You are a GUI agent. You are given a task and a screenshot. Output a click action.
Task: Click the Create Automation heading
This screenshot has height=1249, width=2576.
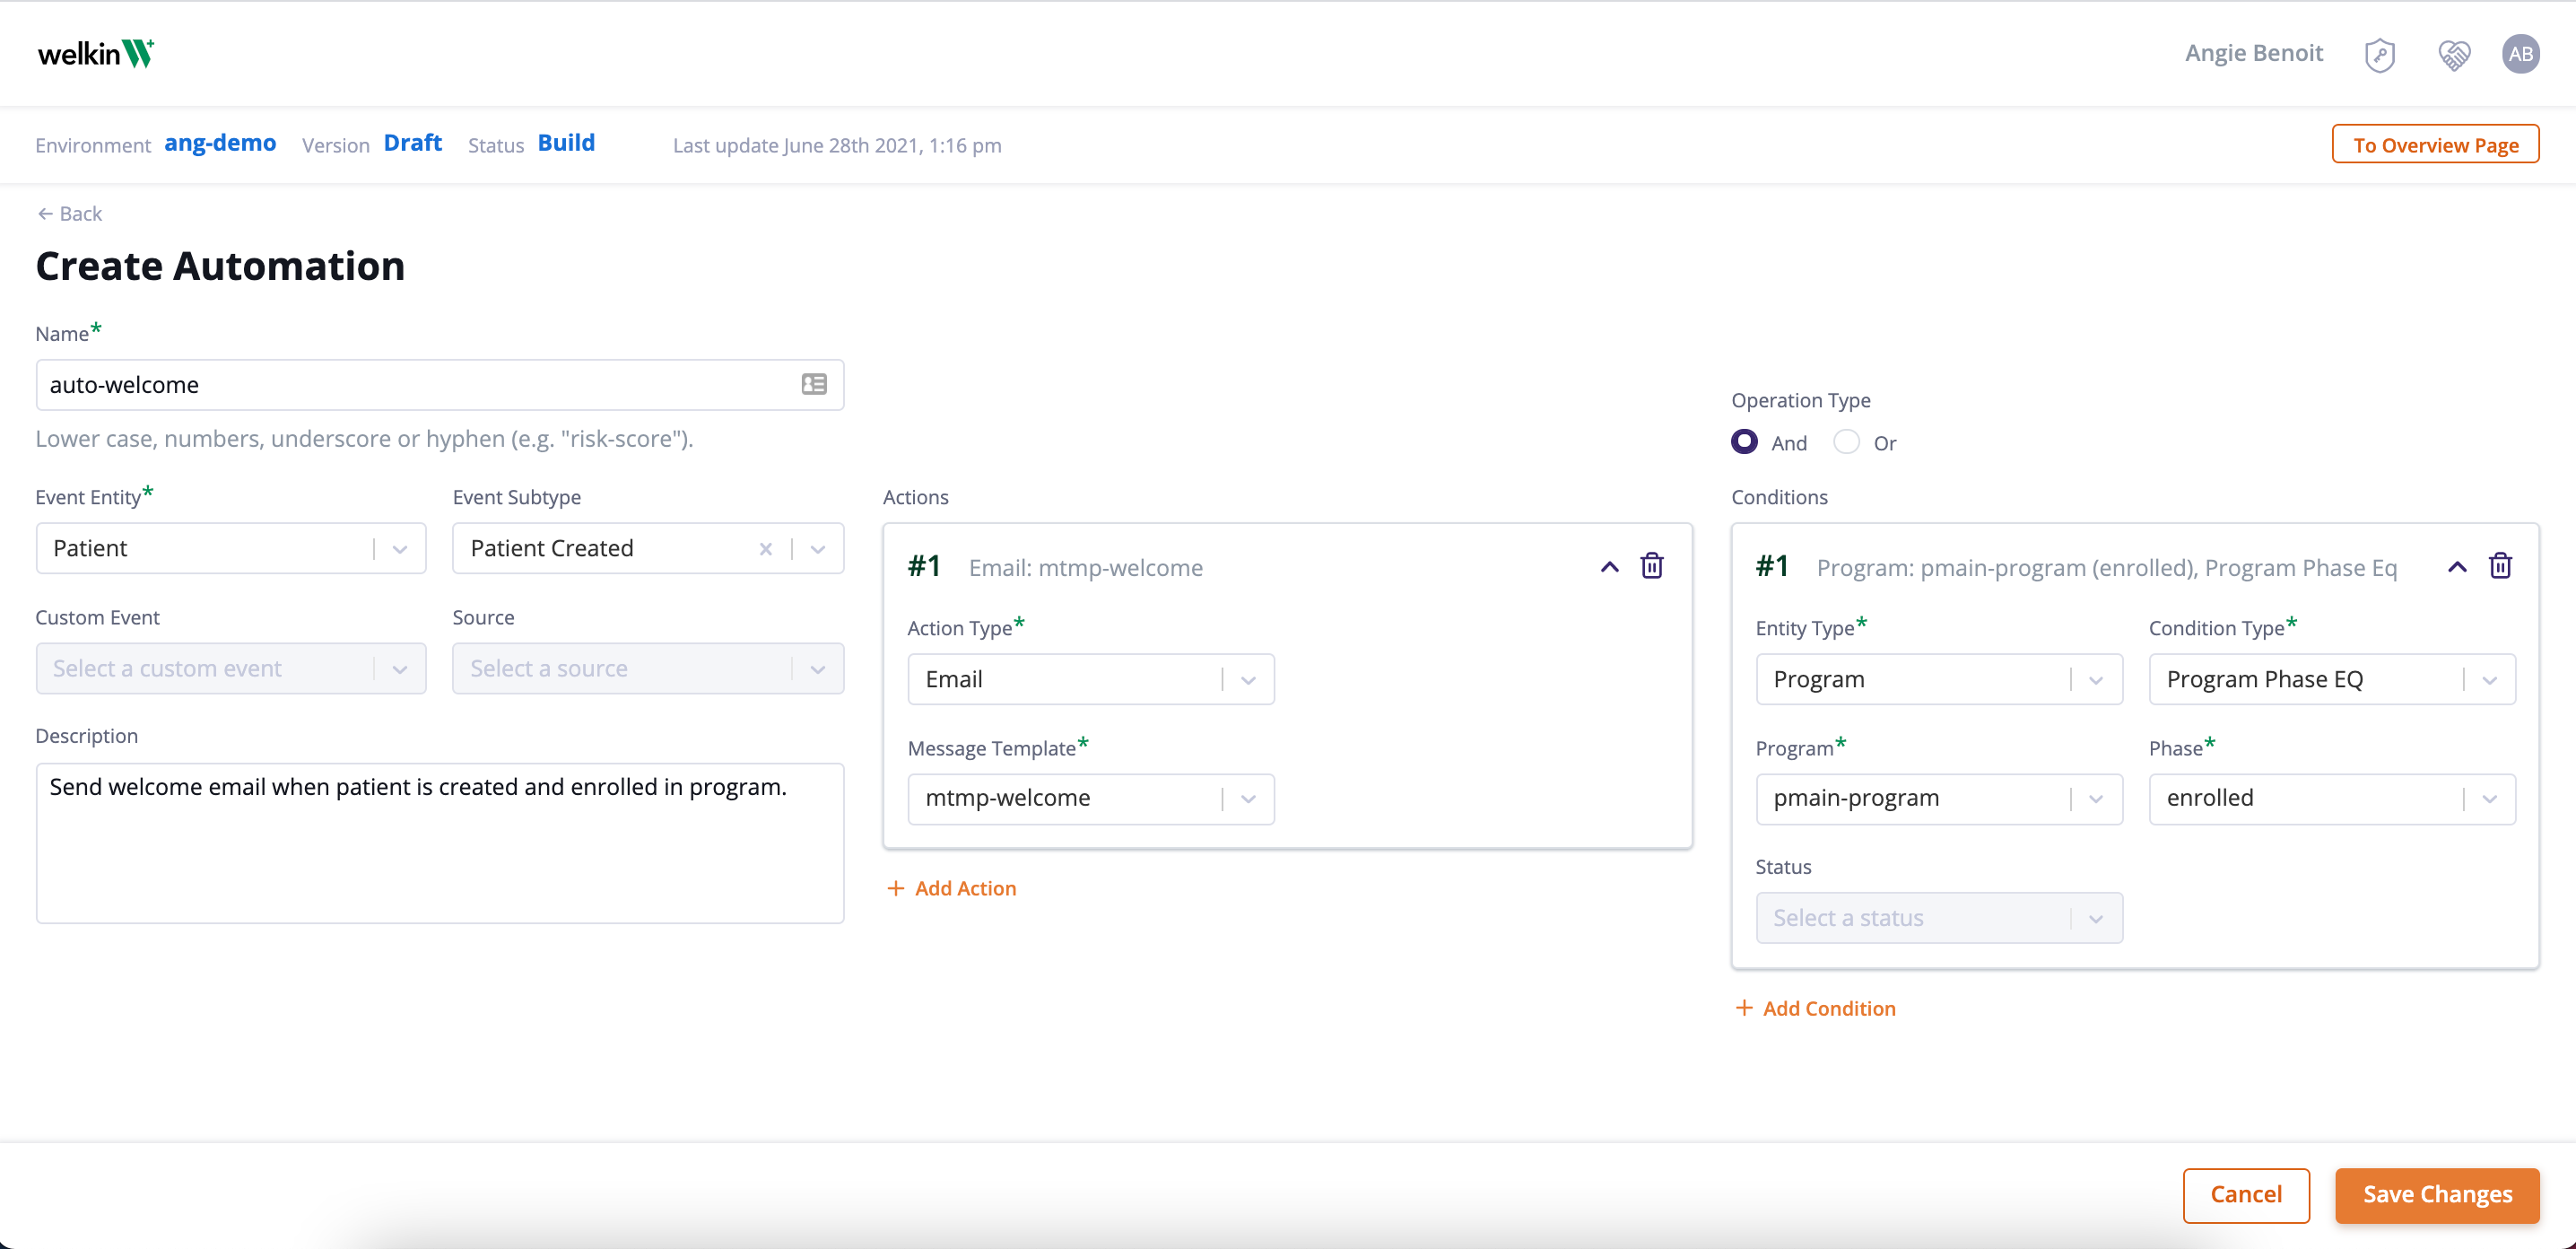[x=220, y=266]
